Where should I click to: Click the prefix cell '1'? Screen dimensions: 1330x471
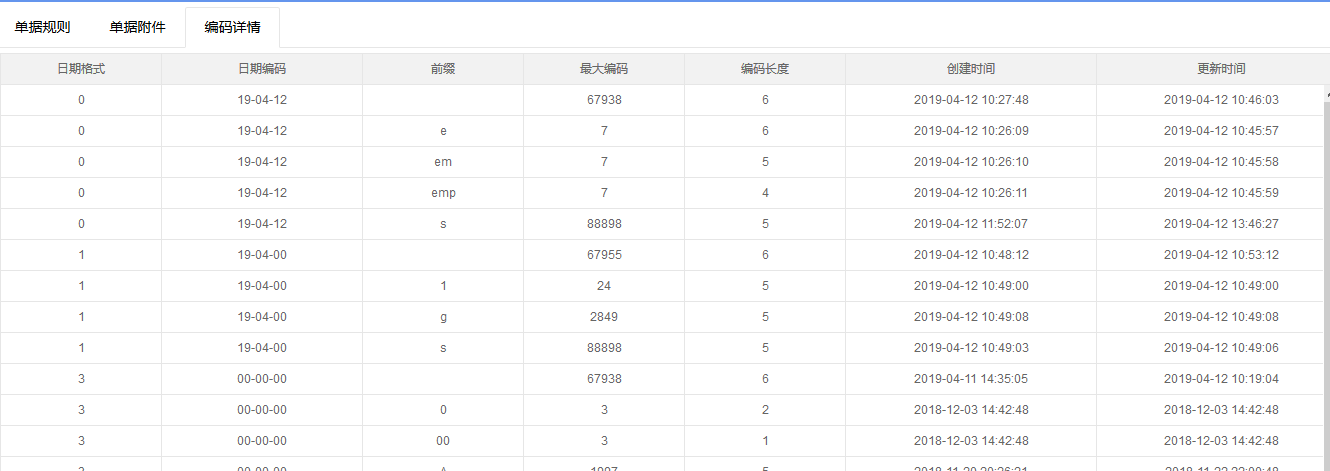click(443, 286)
